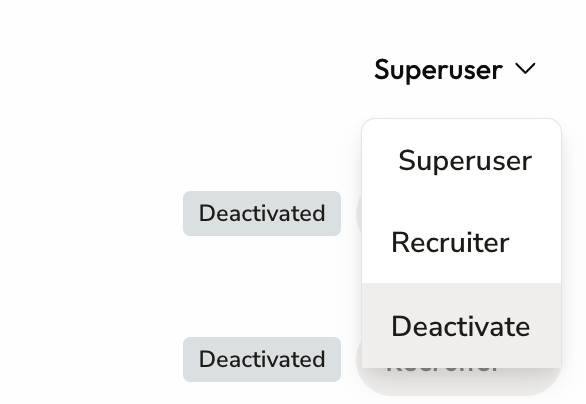Click the bold Superuser label at top
The image size is (586, 404).
point(438,70)
